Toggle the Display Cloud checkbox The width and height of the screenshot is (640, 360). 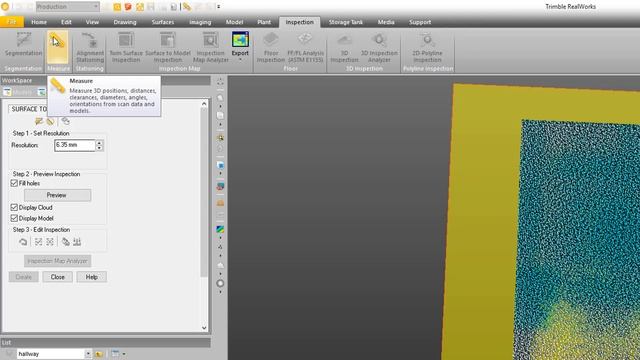pyautogui.click(x=14, y=207)
